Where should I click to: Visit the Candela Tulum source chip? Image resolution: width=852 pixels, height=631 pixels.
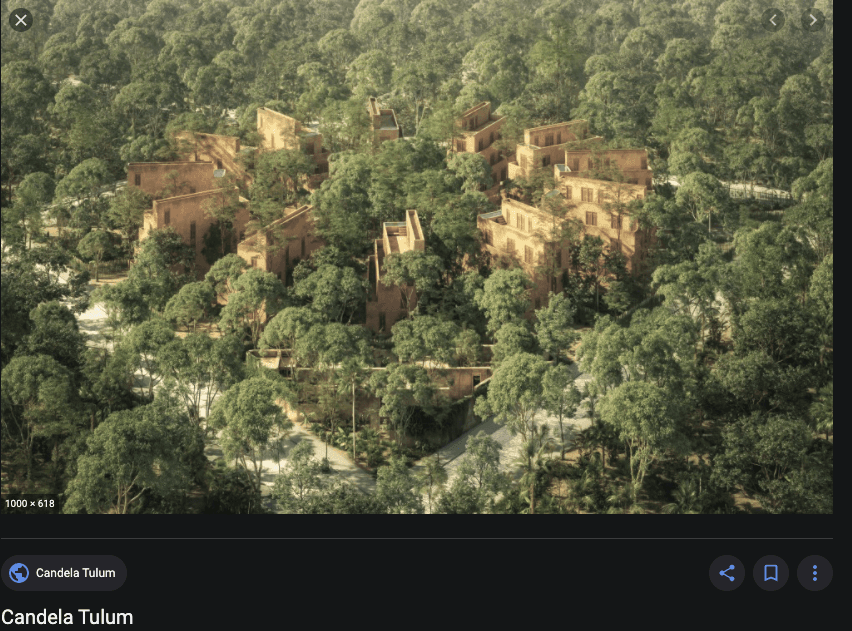64,573
